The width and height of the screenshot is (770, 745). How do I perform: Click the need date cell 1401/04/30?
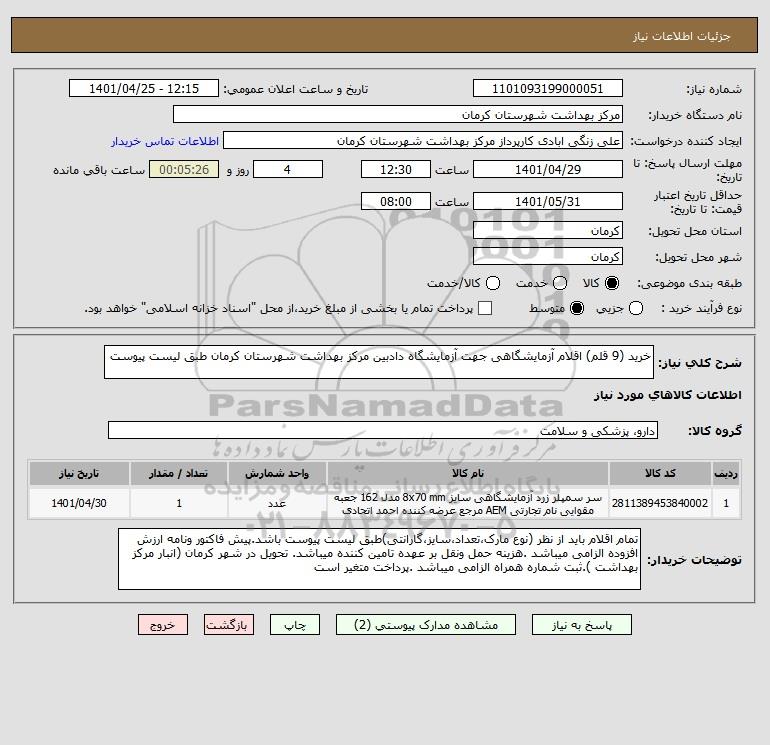[79, 503]
